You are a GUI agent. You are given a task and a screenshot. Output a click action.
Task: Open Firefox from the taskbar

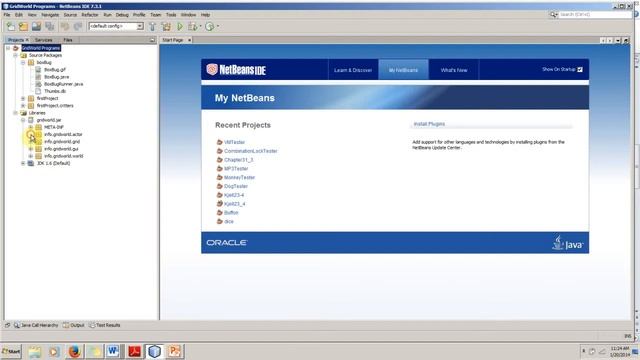click(74, 351)
